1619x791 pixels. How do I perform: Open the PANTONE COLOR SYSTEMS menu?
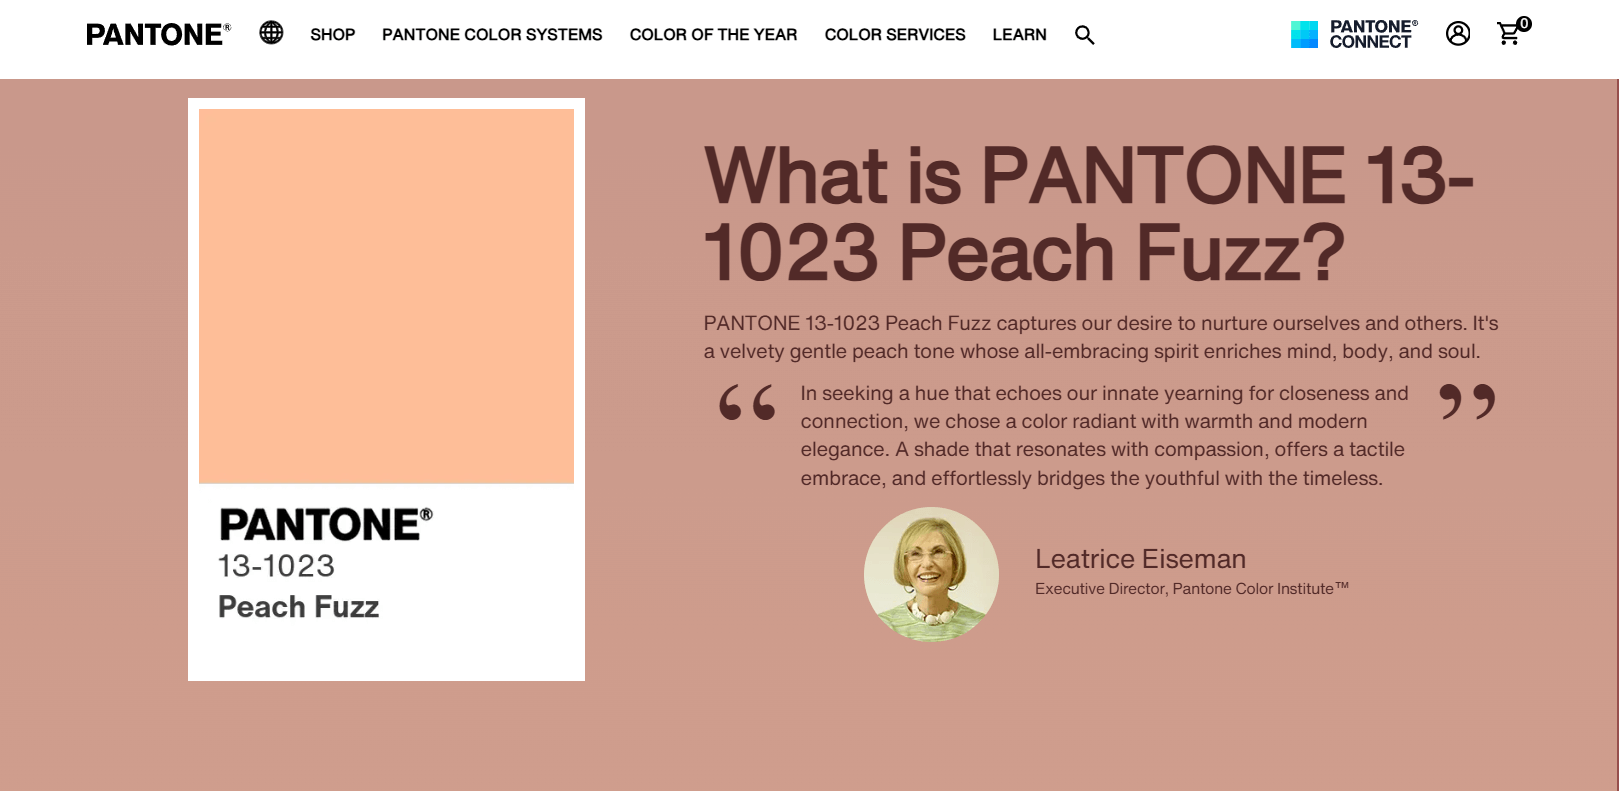(492, 35)
